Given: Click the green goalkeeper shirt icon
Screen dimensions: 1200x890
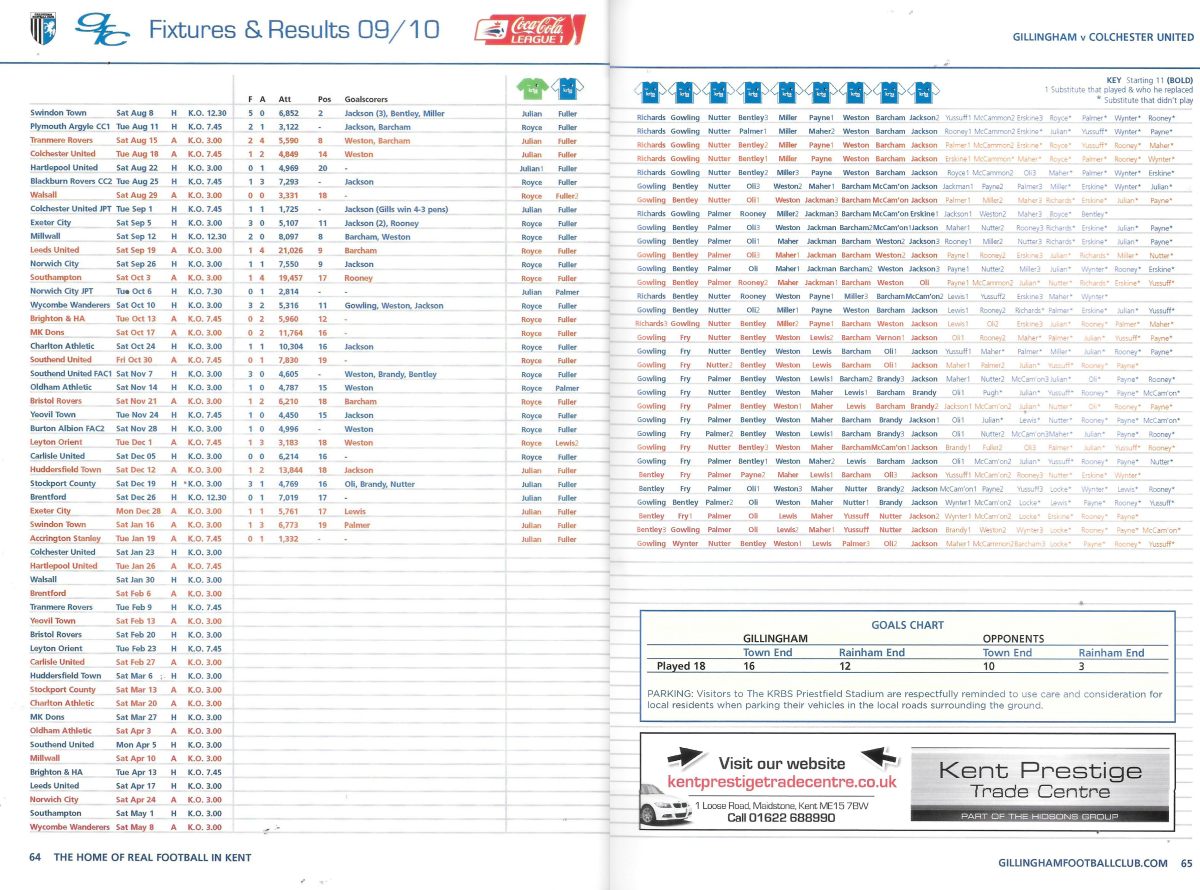Looking at the screenshot, I should coord(530,89).
